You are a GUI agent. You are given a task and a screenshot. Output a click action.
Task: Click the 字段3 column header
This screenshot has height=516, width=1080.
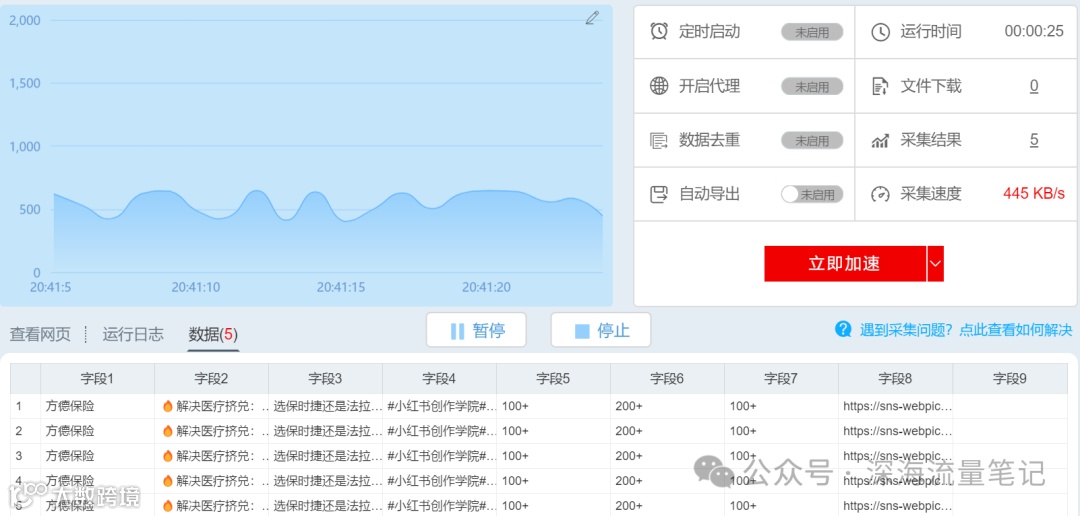coord(325,378)
